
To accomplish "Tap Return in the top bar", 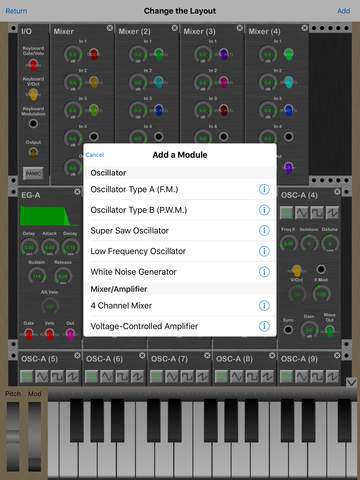I will coord(16,11).
